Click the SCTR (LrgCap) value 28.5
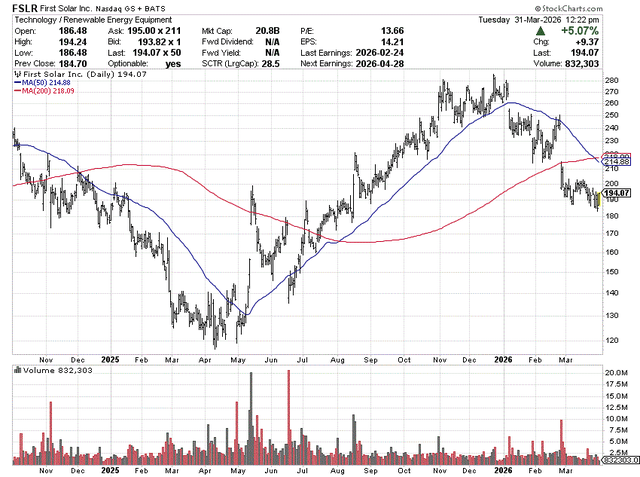Image resolution: width=640 pixels, height=477 pixels. (x=270, y=64)
